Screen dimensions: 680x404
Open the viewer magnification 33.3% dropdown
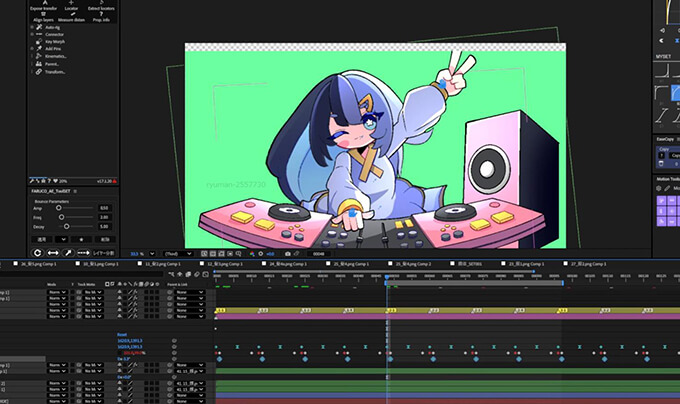click(141, 253)
